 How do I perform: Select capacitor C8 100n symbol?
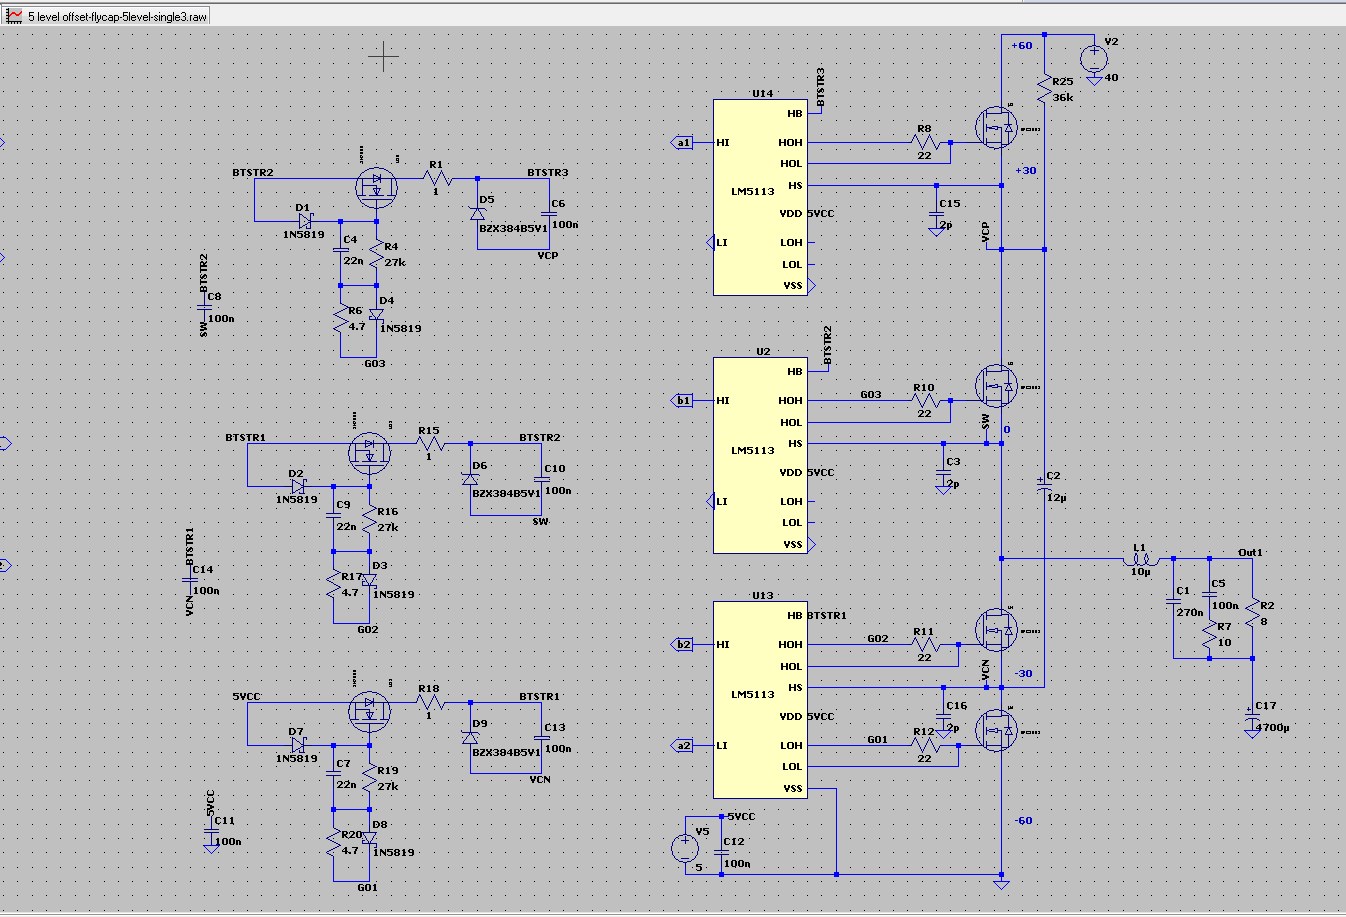[x=205, y=307]
